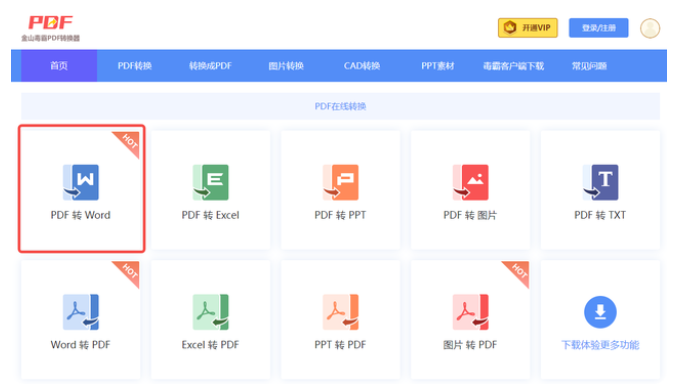This screenshot has height=390, width=674.
Task: Click the 'PPT 转 PDF' label
Action: tap(340, 345)
